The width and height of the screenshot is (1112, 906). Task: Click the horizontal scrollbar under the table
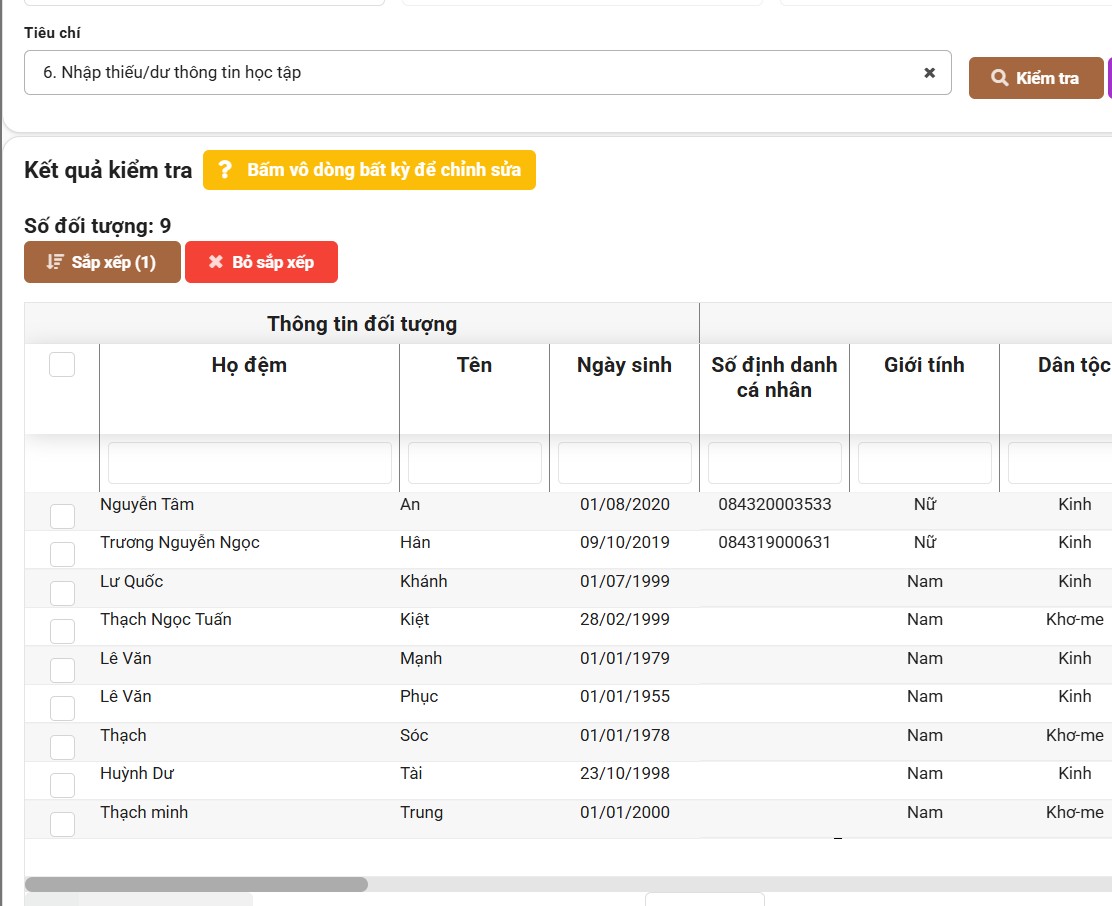(x=196, y=884)
